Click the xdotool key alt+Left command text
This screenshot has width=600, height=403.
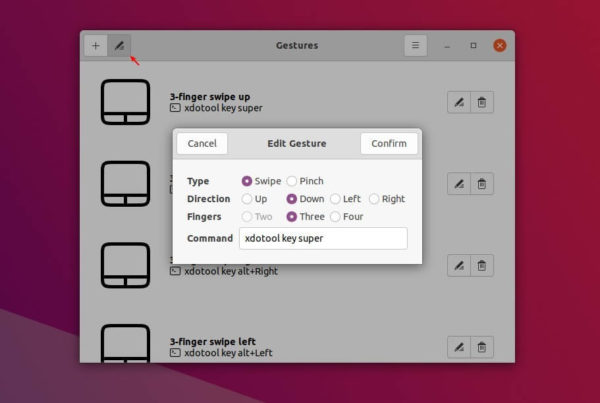click(x=228, y=352)
